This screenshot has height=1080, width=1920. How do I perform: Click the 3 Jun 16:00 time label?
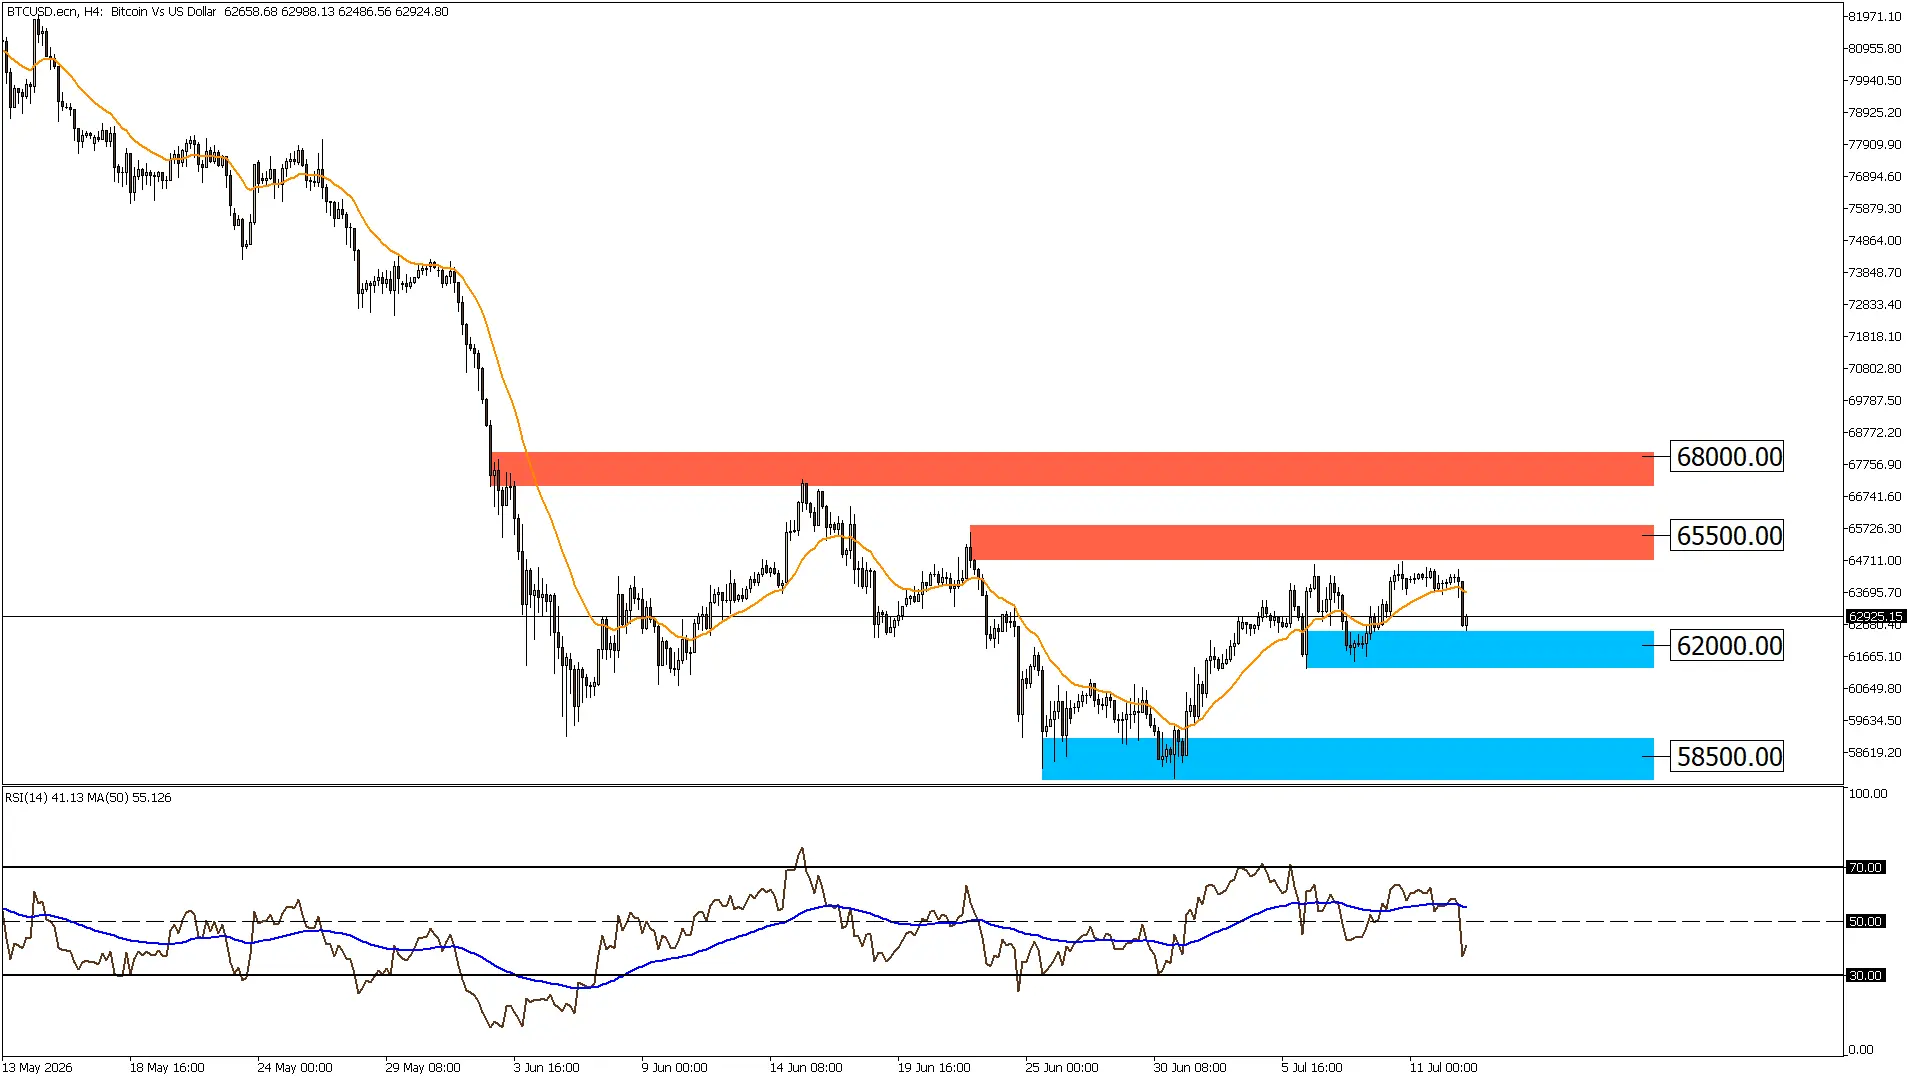(x=546, y=1068)
